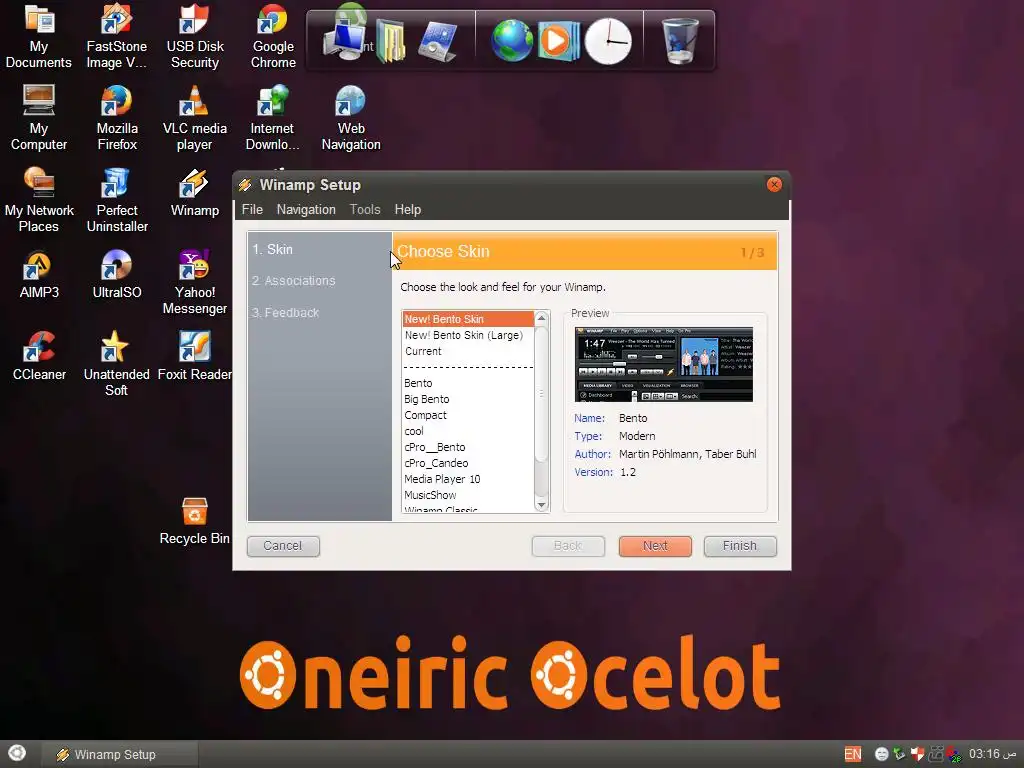Select New! Bento Skin entry

468,319
